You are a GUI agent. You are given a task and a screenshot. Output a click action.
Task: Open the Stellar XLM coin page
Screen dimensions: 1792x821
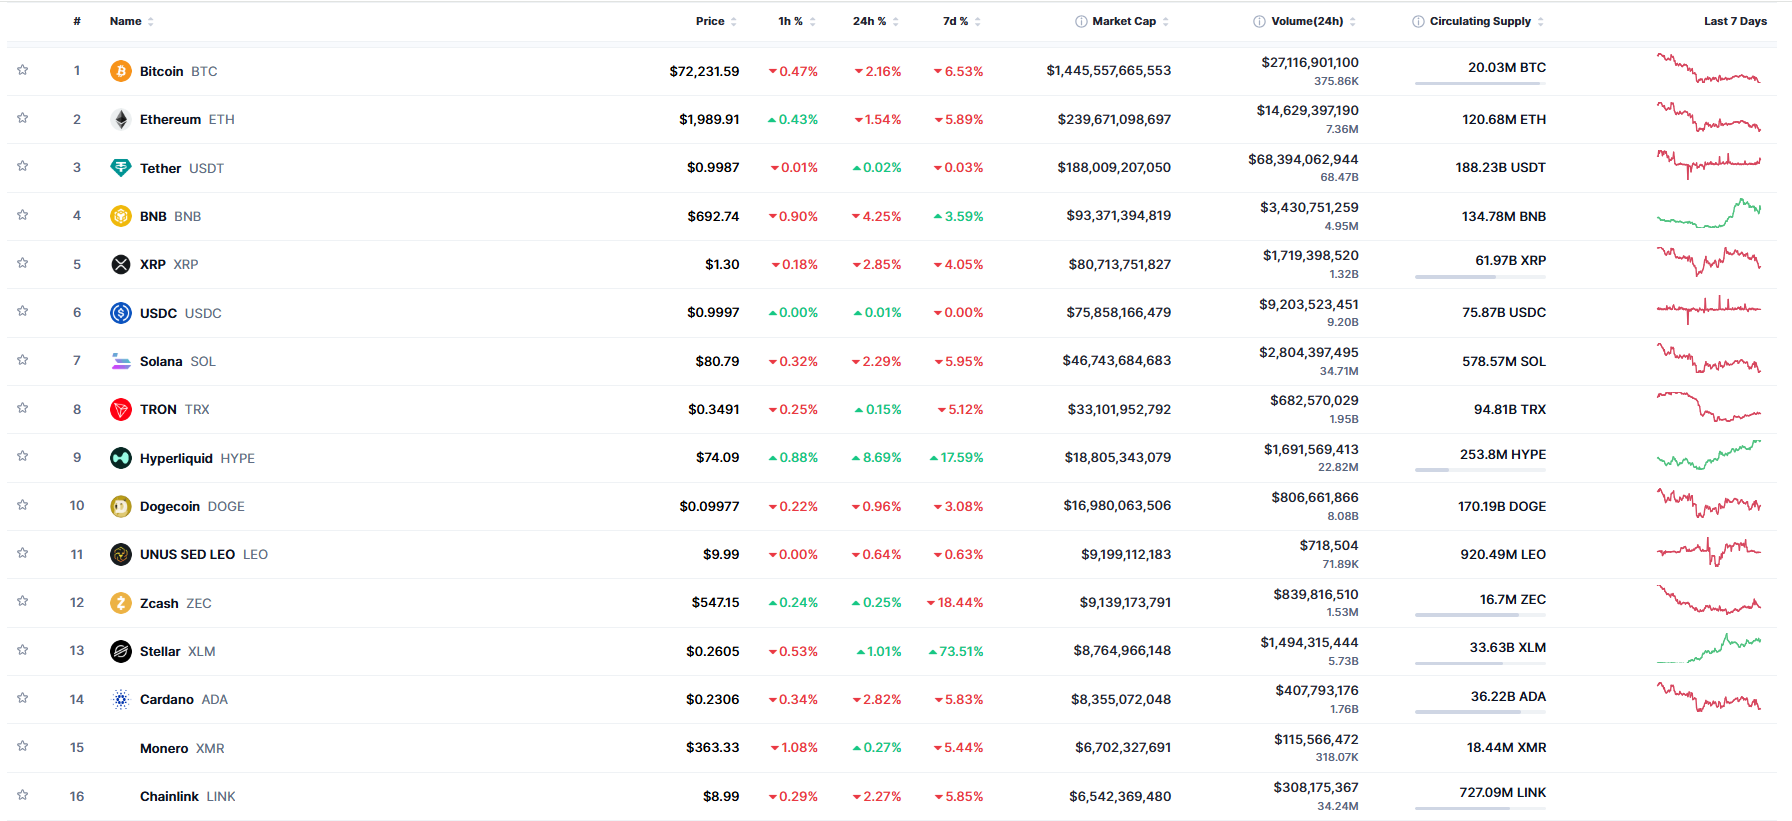(177, 651)
